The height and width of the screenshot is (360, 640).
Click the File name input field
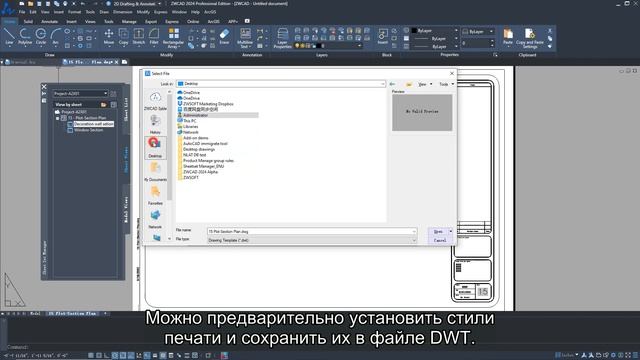[312, 231]
